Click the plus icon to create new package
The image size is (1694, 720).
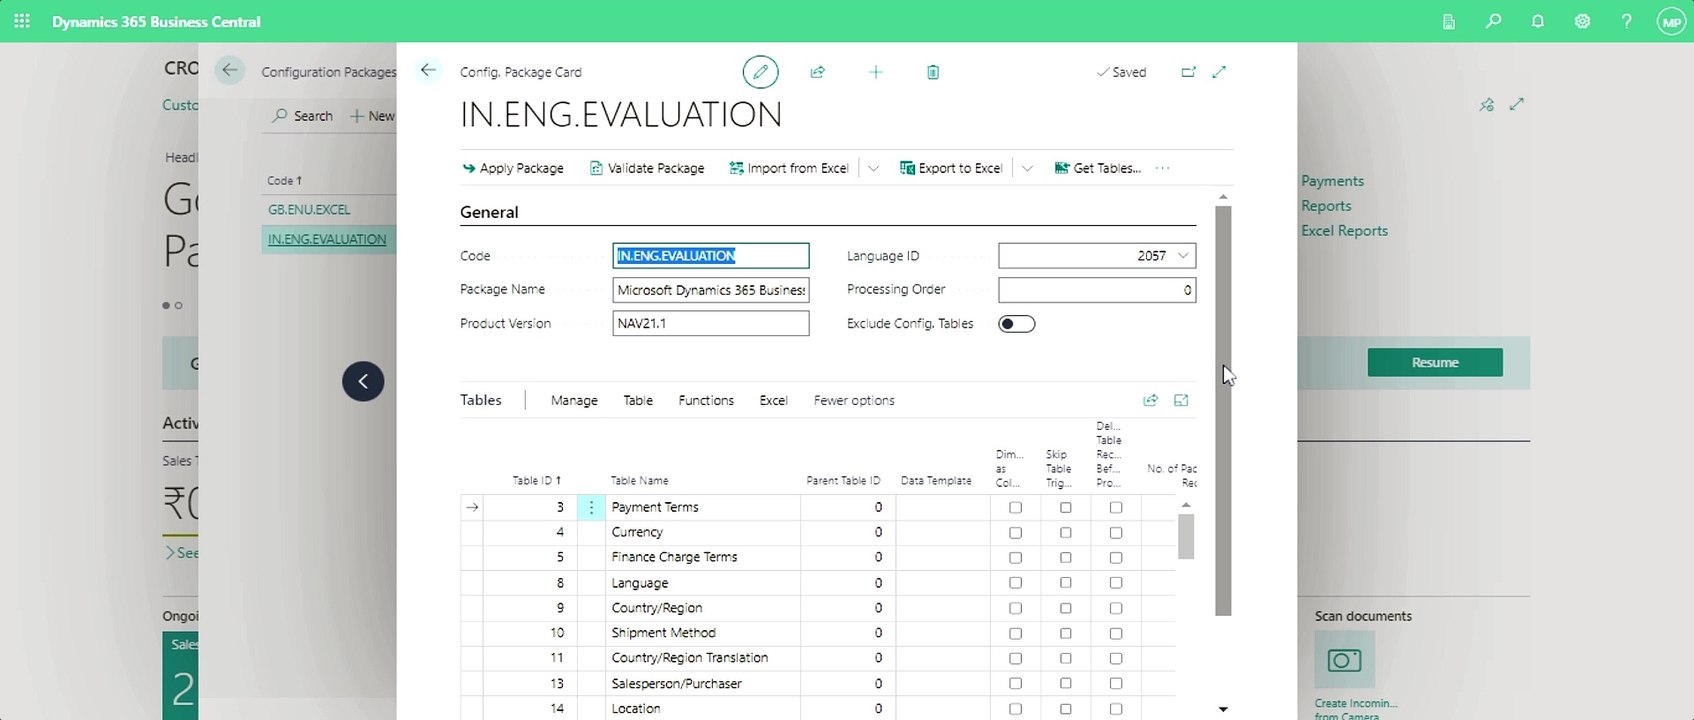[875, 72]
